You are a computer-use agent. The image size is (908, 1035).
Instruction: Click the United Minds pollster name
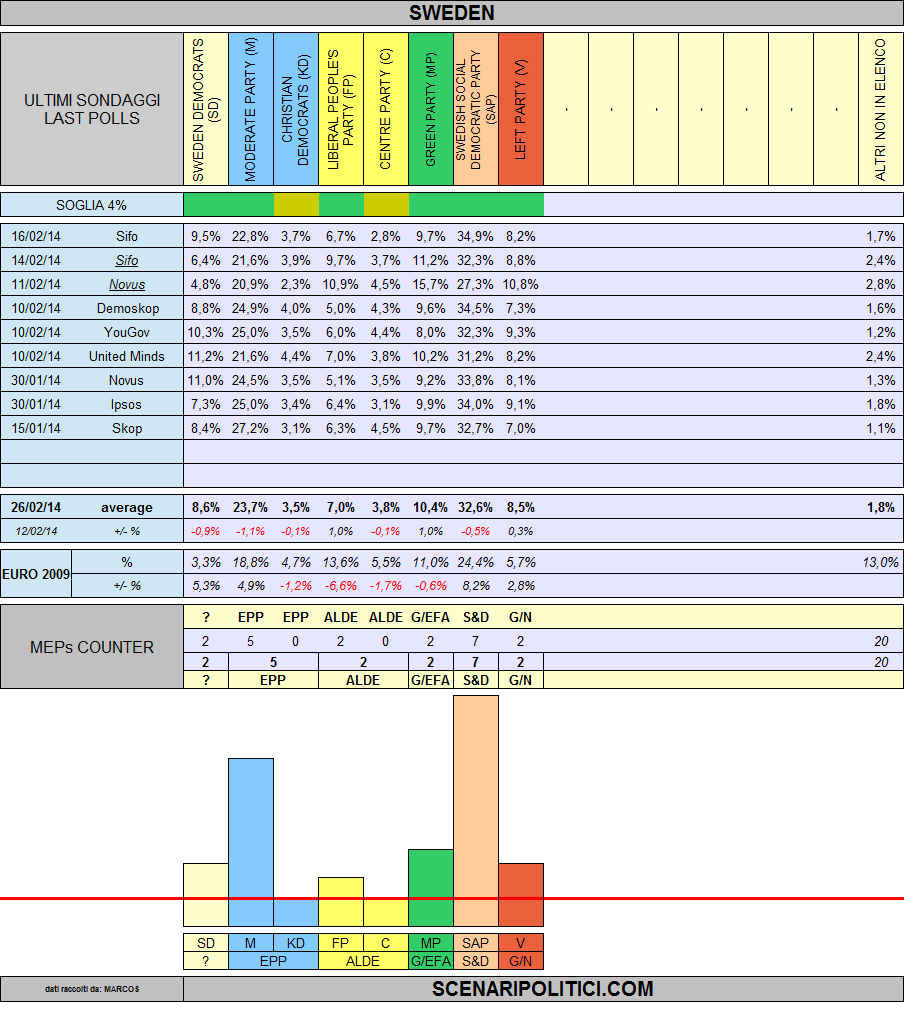pos(127,356)
